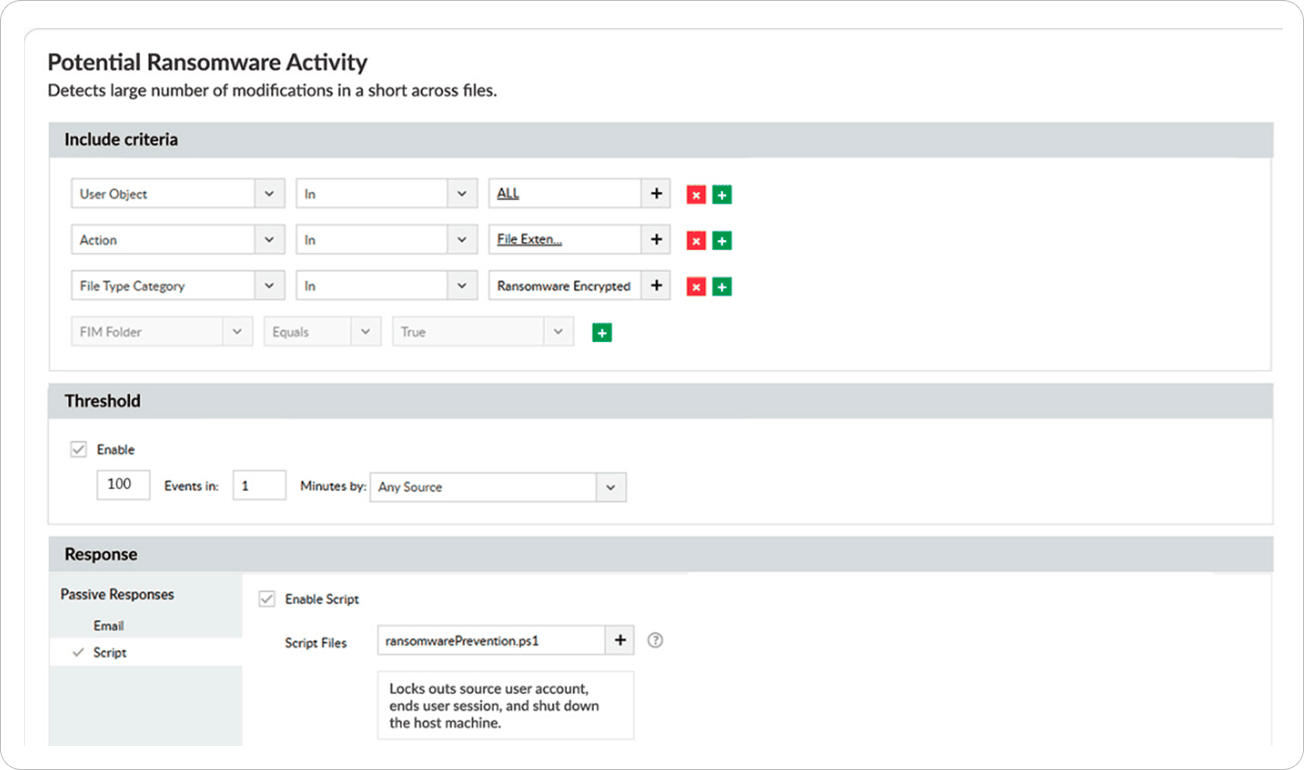Image resolution: width=1304 pixels, height=770 pixels.
Task: Click the File Exten link in Action row
Action: coord(521,239)
